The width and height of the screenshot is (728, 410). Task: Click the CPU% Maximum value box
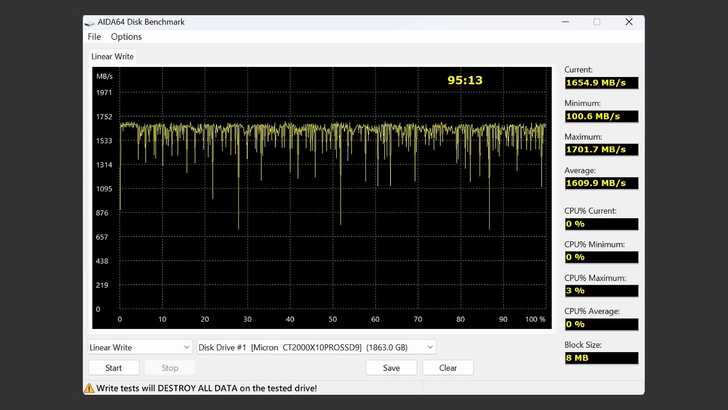[600, 290]
